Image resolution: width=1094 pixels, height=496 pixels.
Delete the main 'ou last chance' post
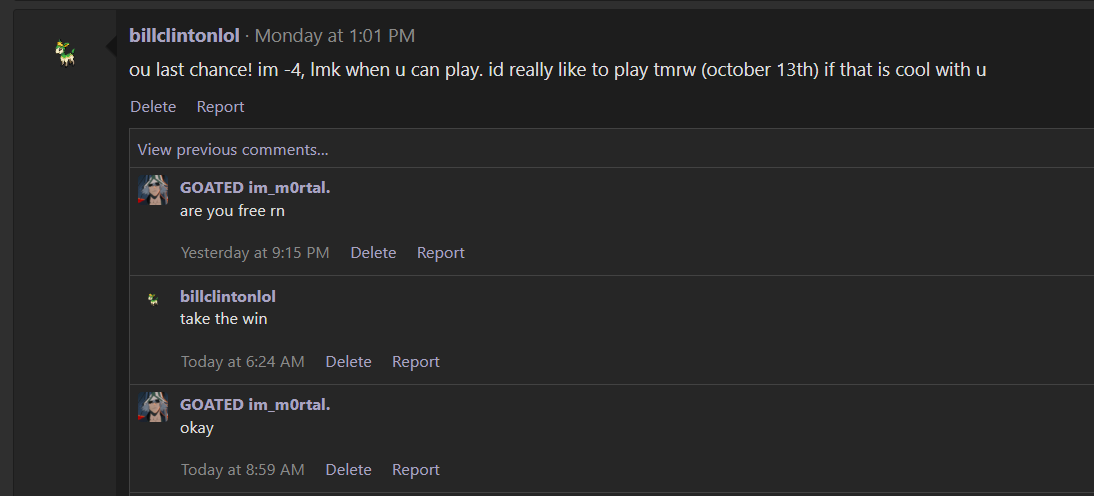coord(153,107)
